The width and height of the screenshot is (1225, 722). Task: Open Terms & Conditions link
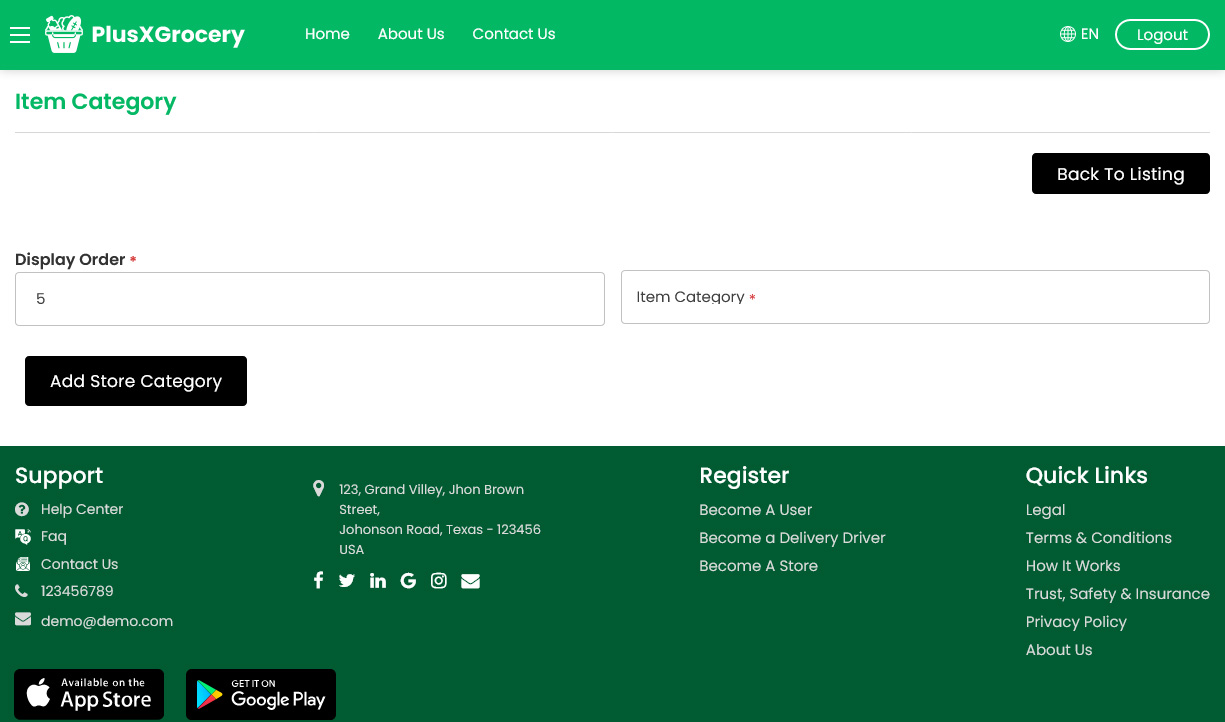[1099, 538]
